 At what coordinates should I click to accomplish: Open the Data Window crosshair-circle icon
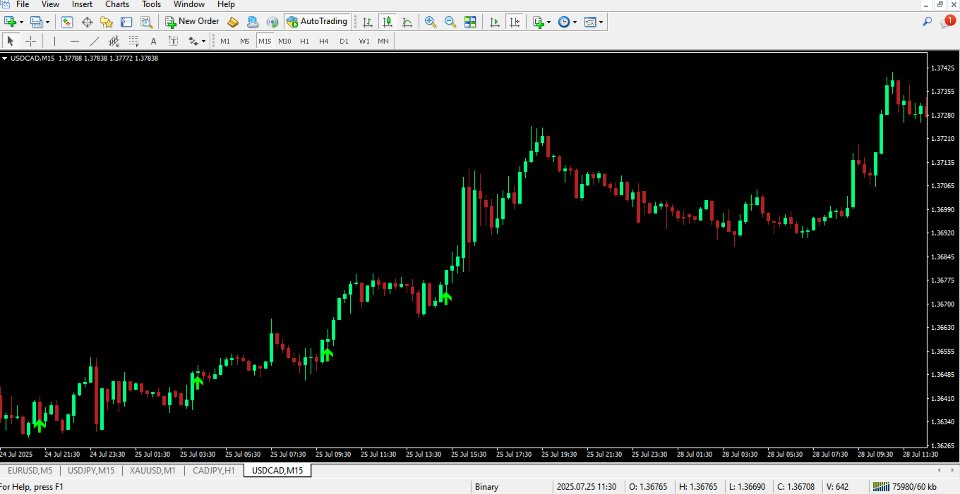(x=87, y=22)
